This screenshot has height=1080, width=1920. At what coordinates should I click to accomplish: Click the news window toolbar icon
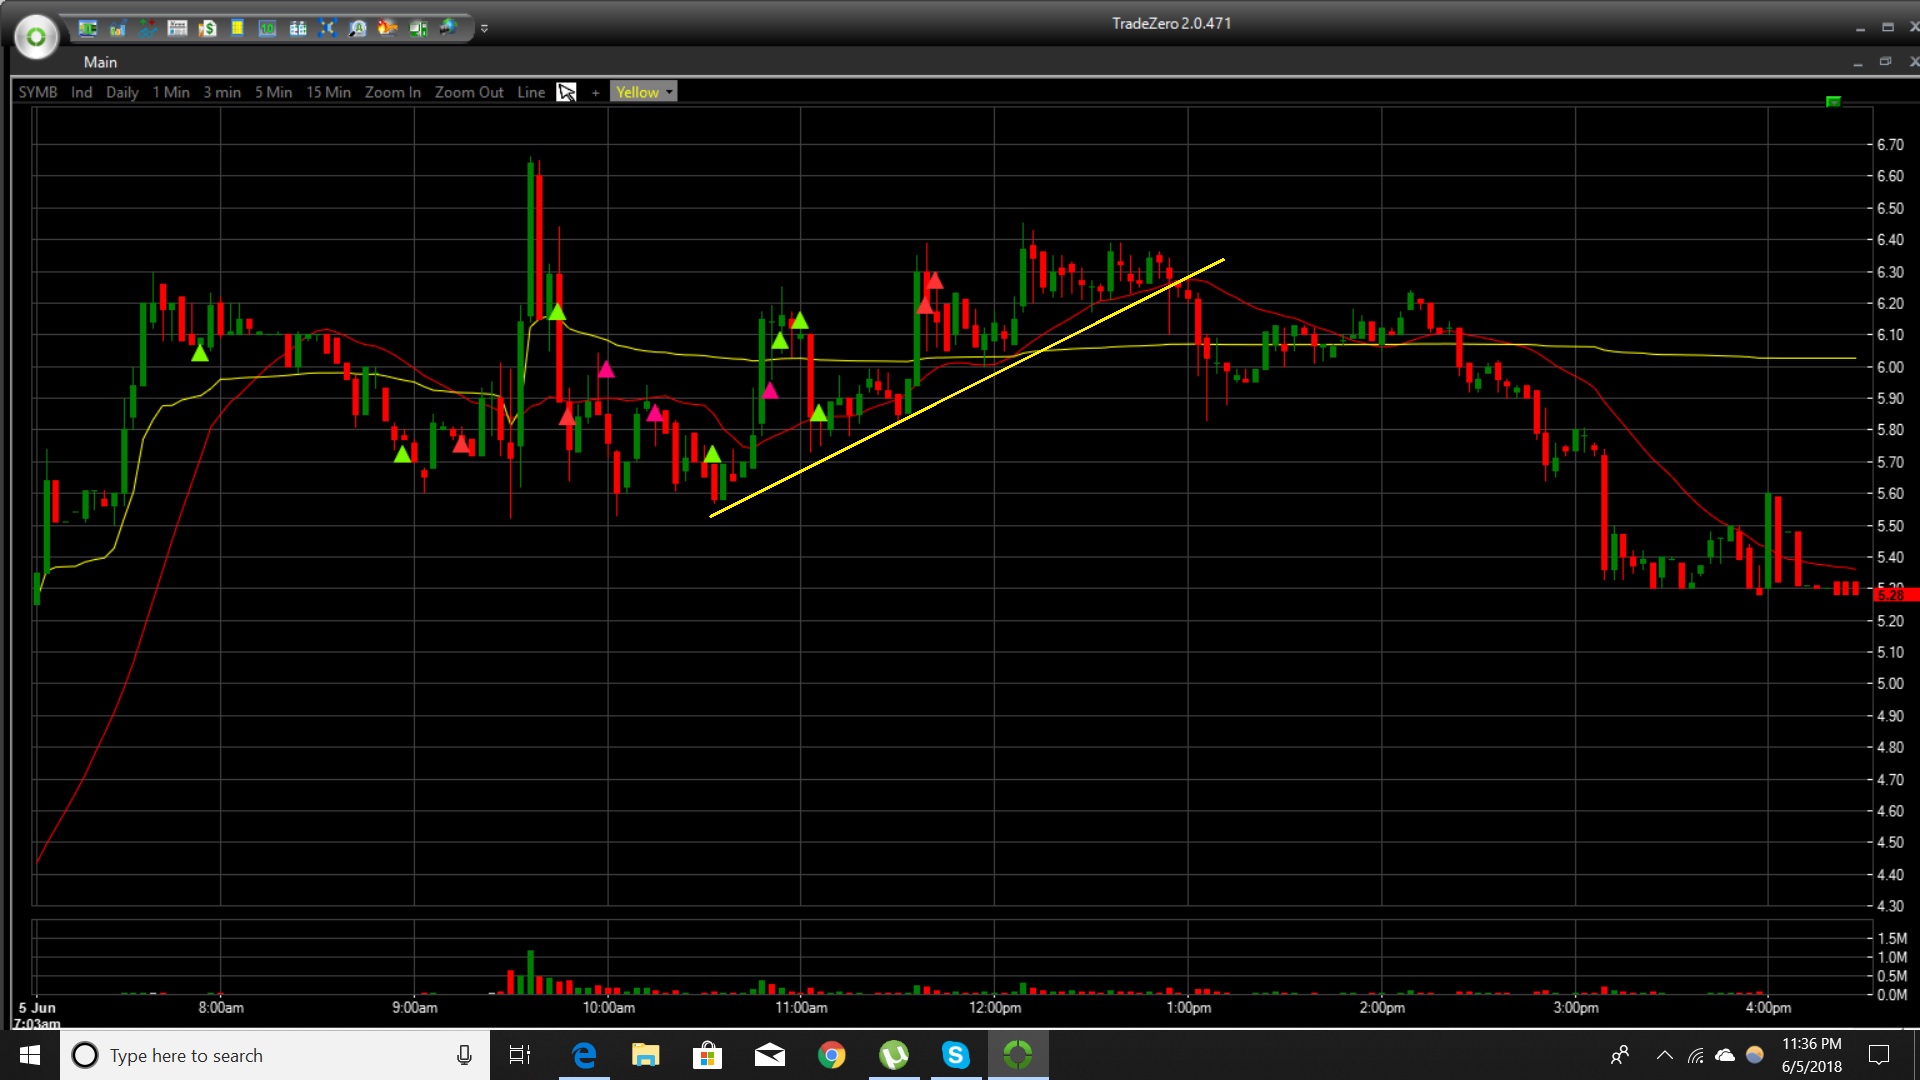(x=177, y=28)
